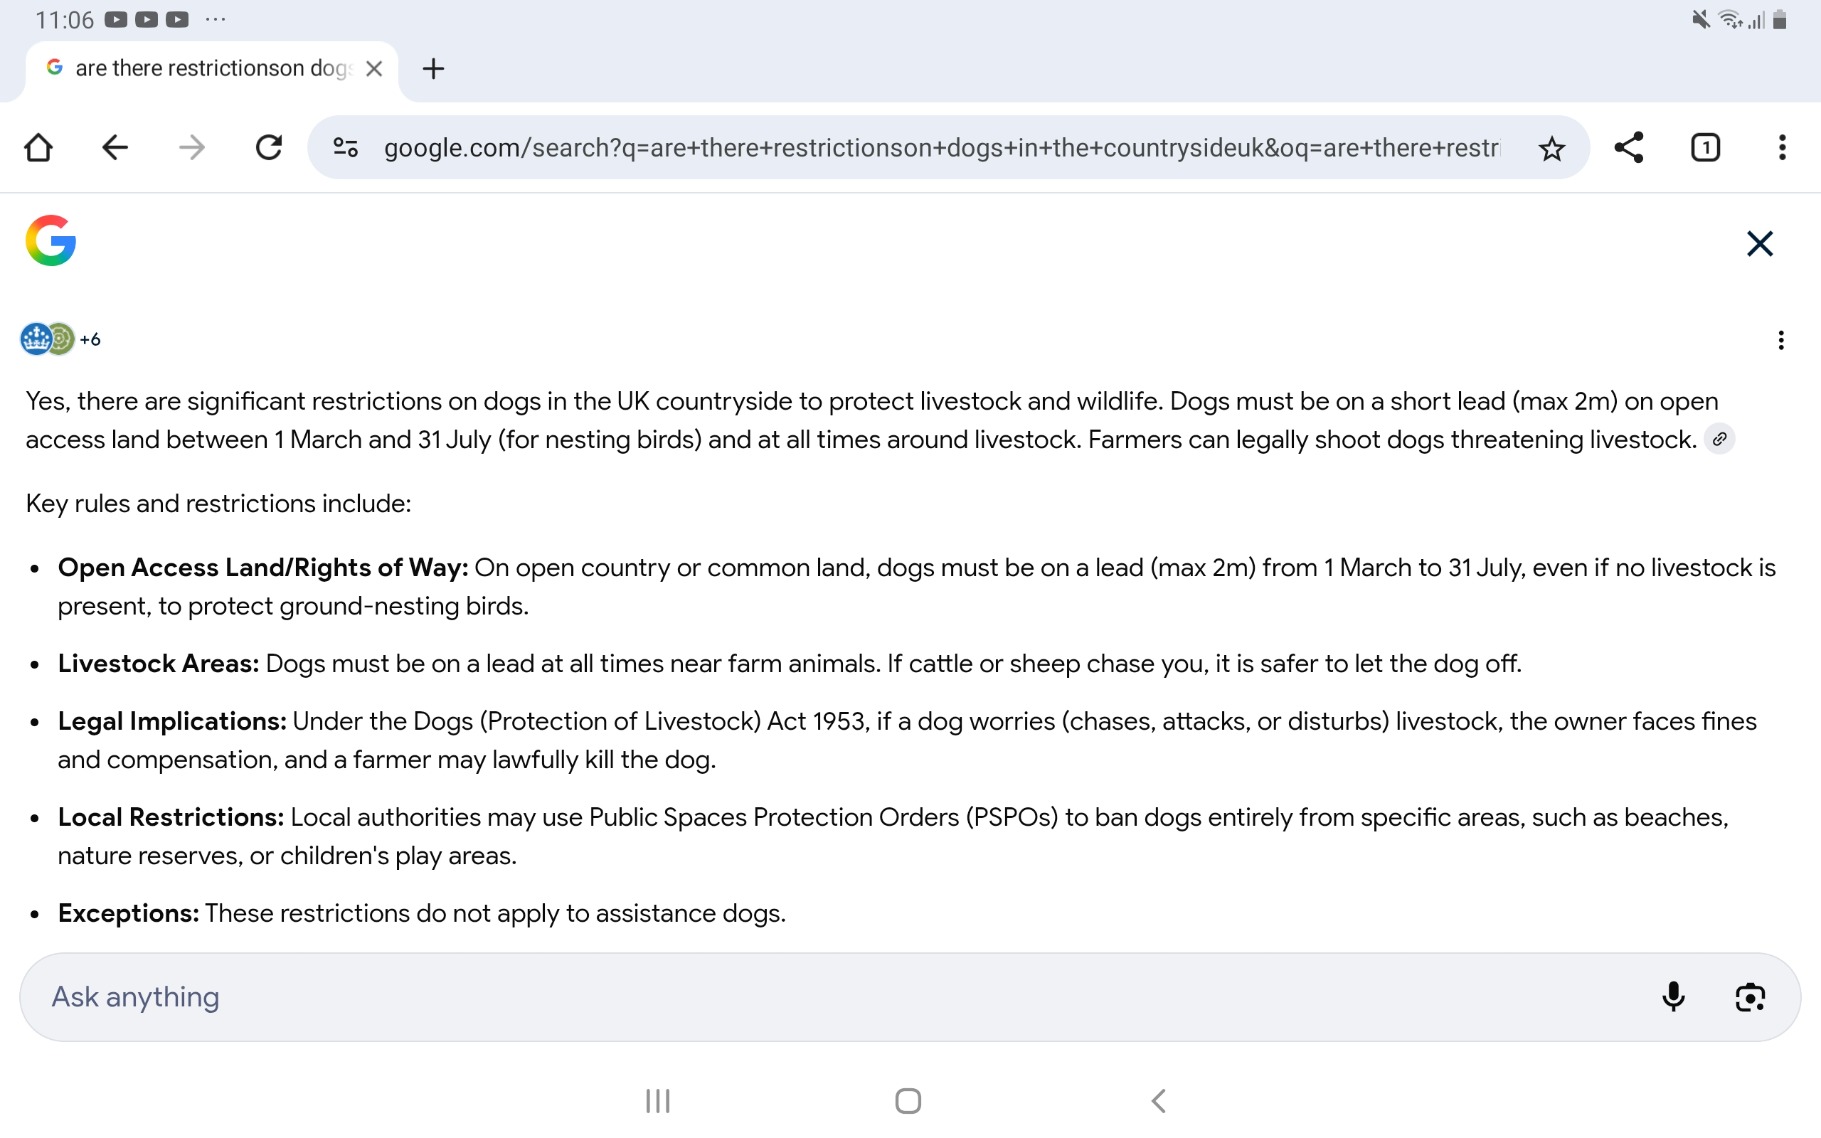
Task: Reload the current Google search page
Action: click(268, 148)
